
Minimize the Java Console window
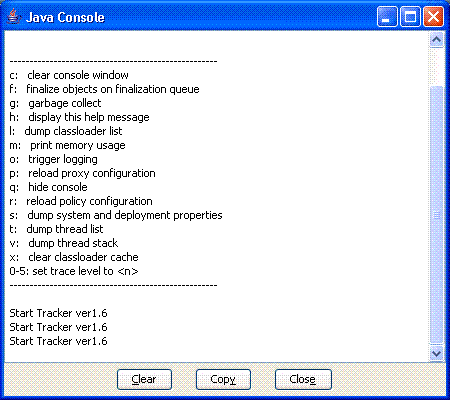click(387, 17)
